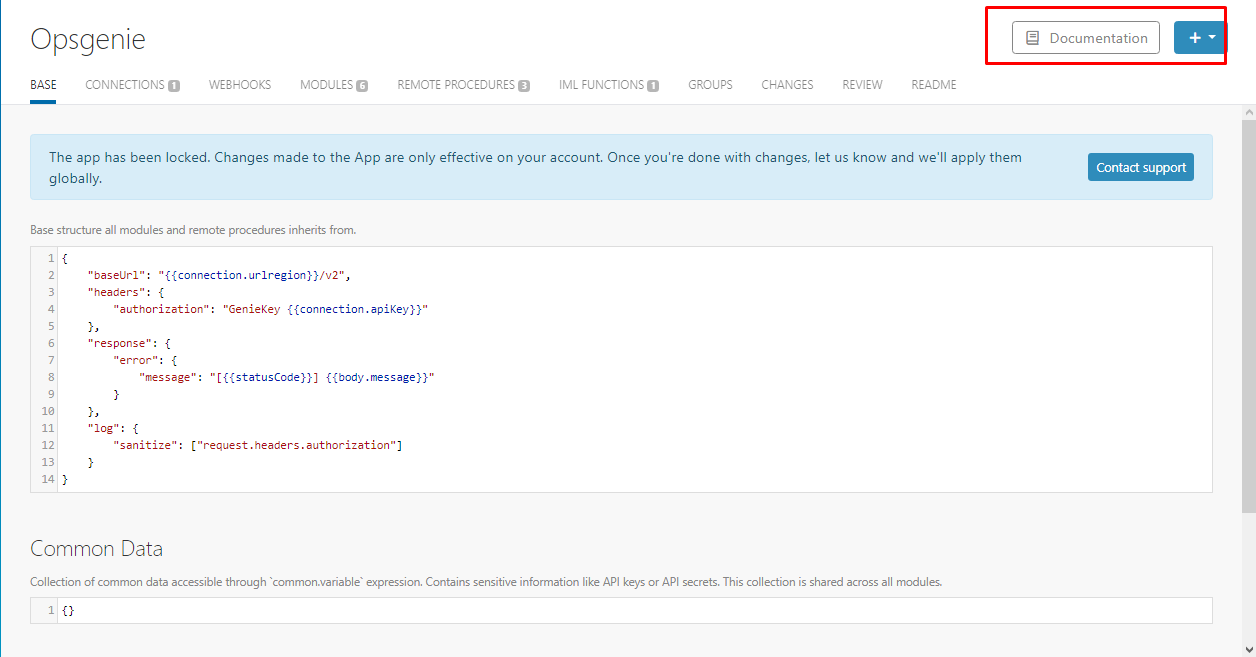Go to the WEBHOOKS tab

240,85
